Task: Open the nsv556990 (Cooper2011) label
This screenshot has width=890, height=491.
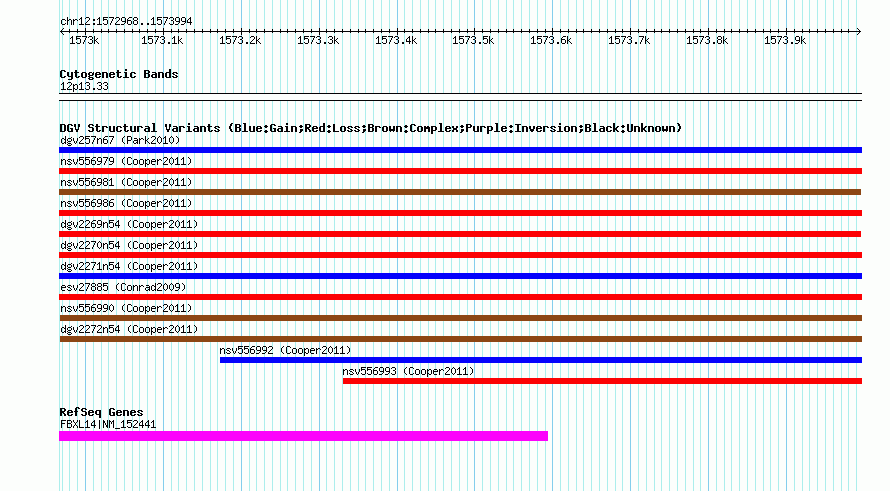Action: (126, 308)
